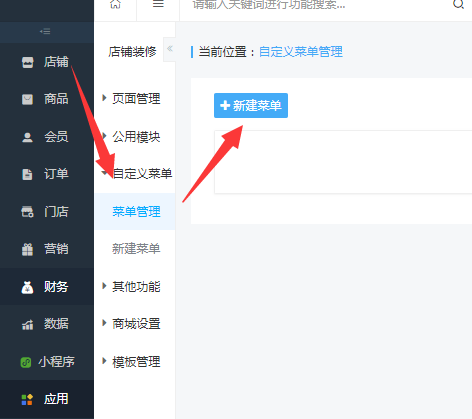The height and width of the screenshot is (419, 472).
Task: Collapse the 店铺装修 submenu panel with double chevron
Action: pyautogui.click(x=170, y=49)
